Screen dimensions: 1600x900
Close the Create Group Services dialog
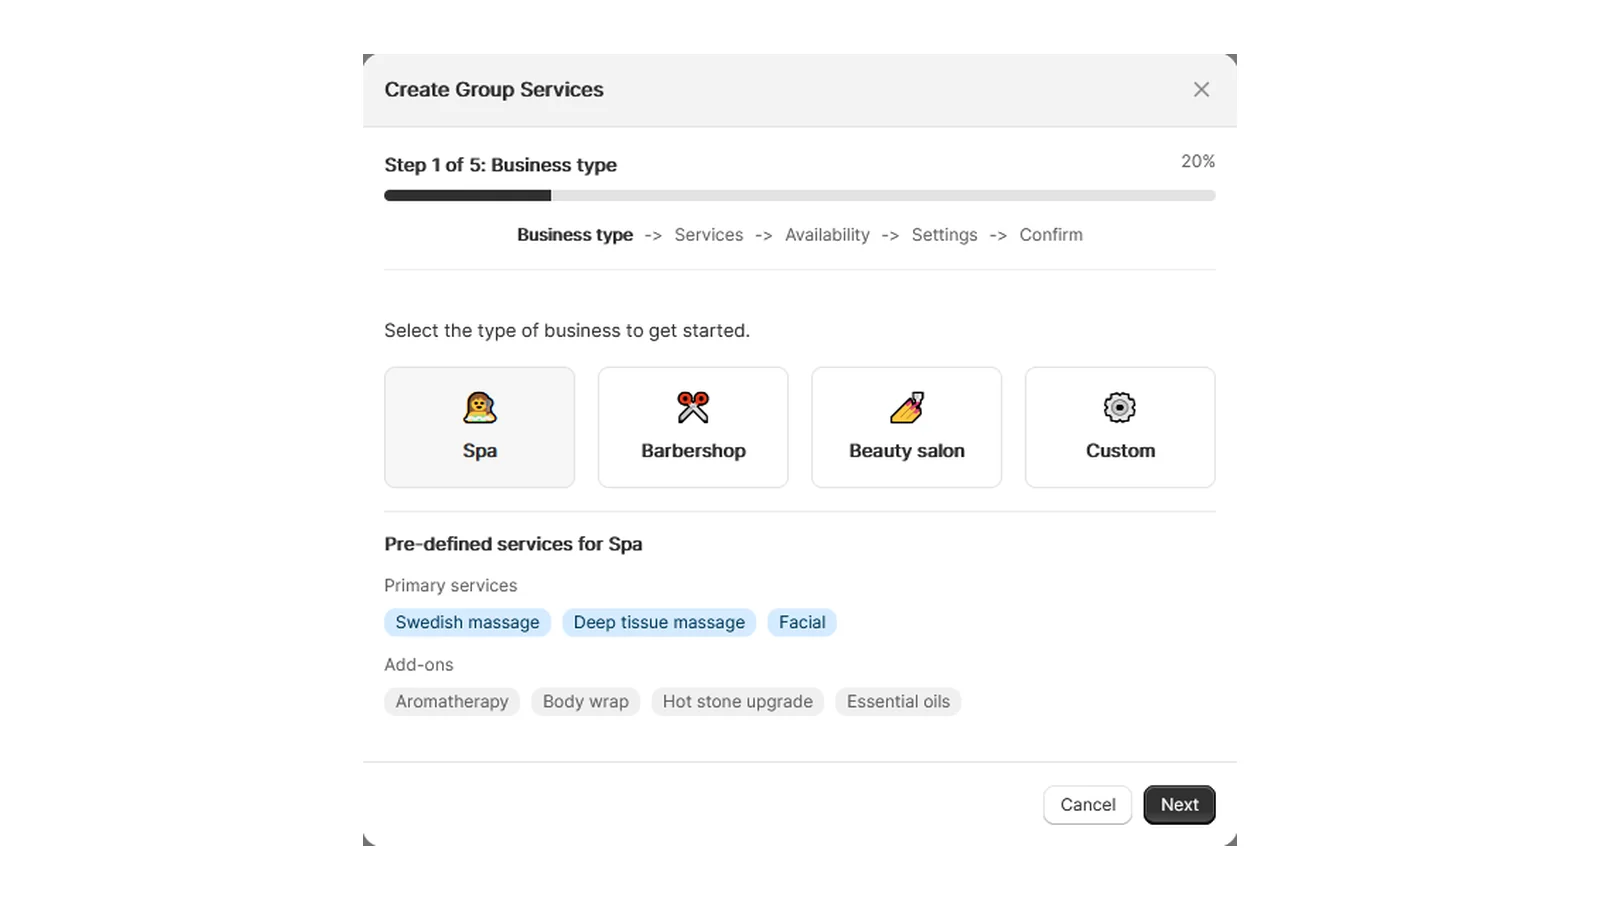tap(1201, 89)
